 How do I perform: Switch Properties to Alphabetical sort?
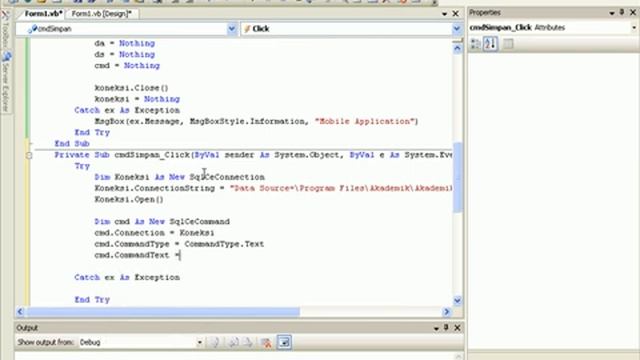point(490,44)
